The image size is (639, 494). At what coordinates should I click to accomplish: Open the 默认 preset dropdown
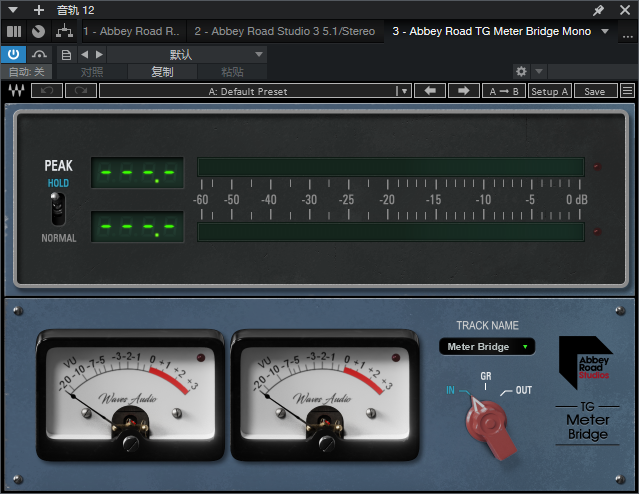[187, 54]
